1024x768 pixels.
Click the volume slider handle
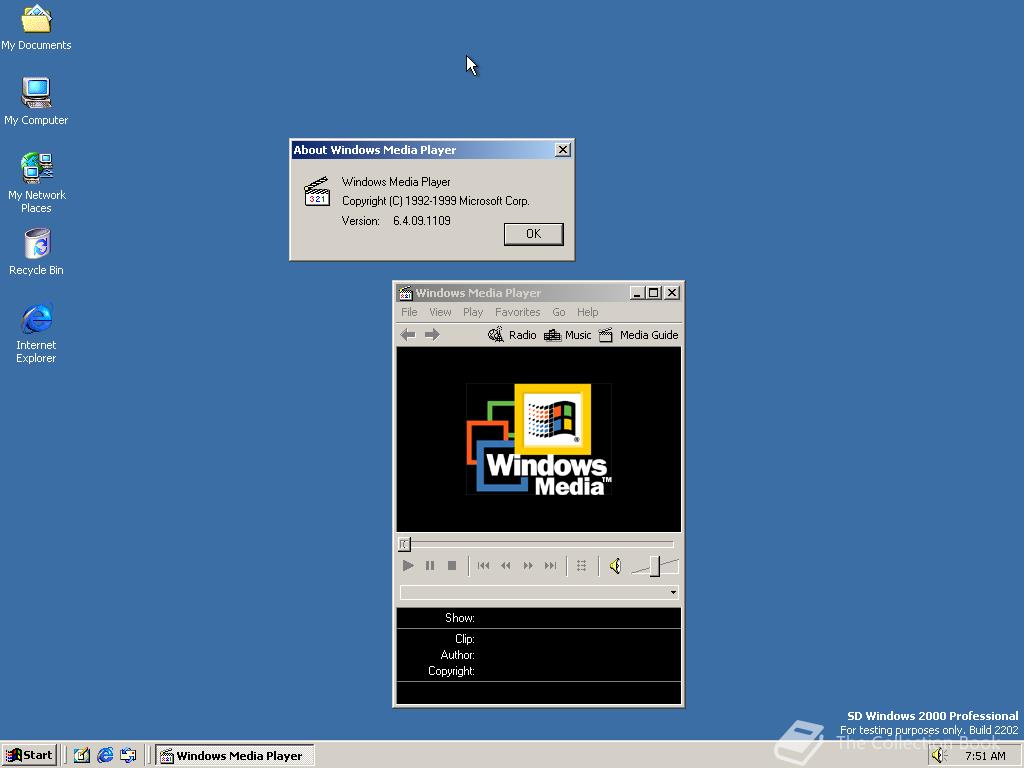[654, 566]
